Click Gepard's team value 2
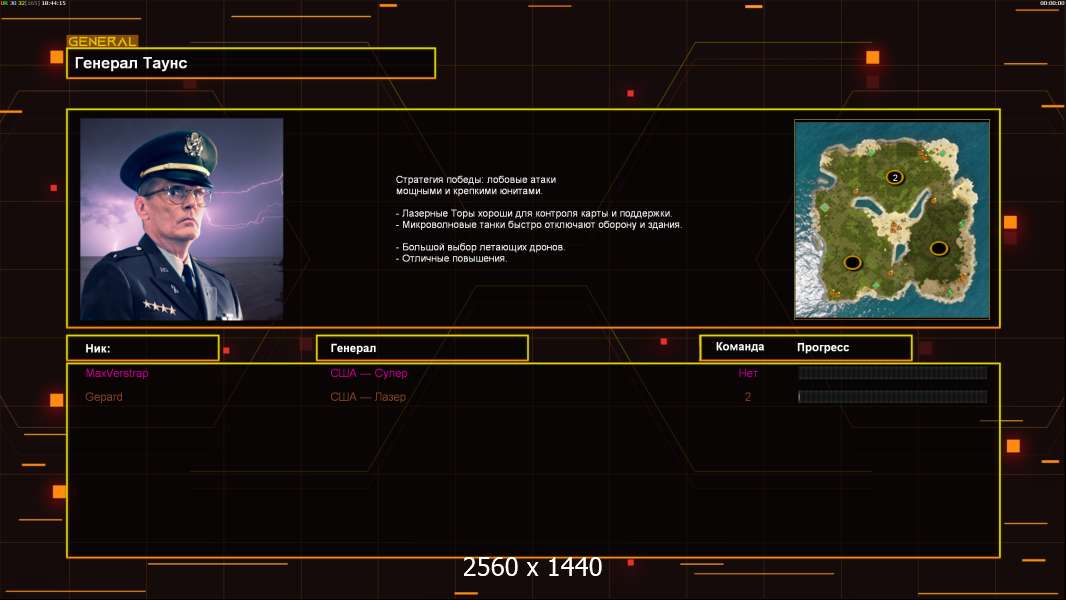The image size is (1066, 600). [748, 397]
